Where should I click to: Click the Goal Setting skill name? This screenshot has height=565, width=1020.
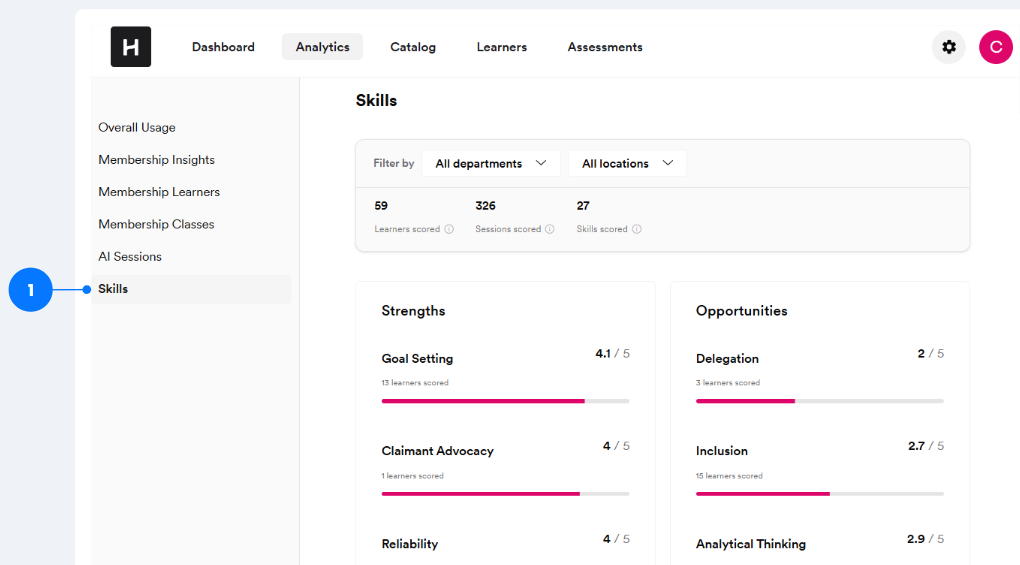(417, 359)
